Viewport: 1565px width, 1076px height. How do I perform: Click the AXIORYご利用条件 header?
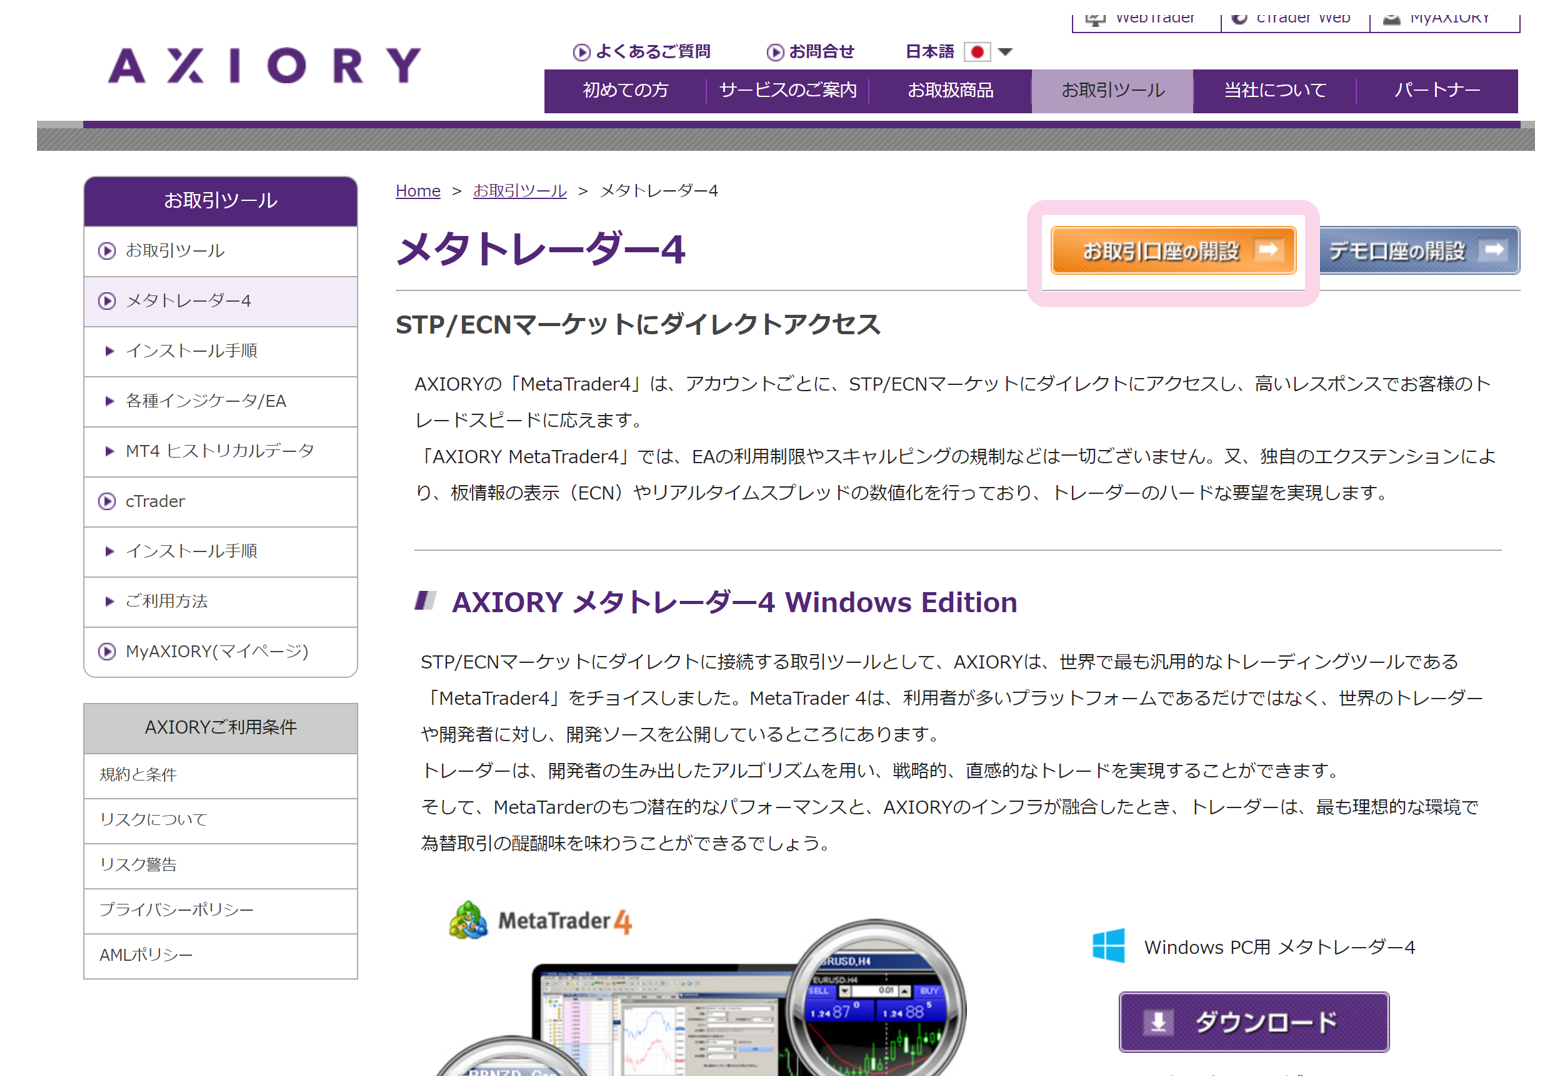[x=221, y=728]
